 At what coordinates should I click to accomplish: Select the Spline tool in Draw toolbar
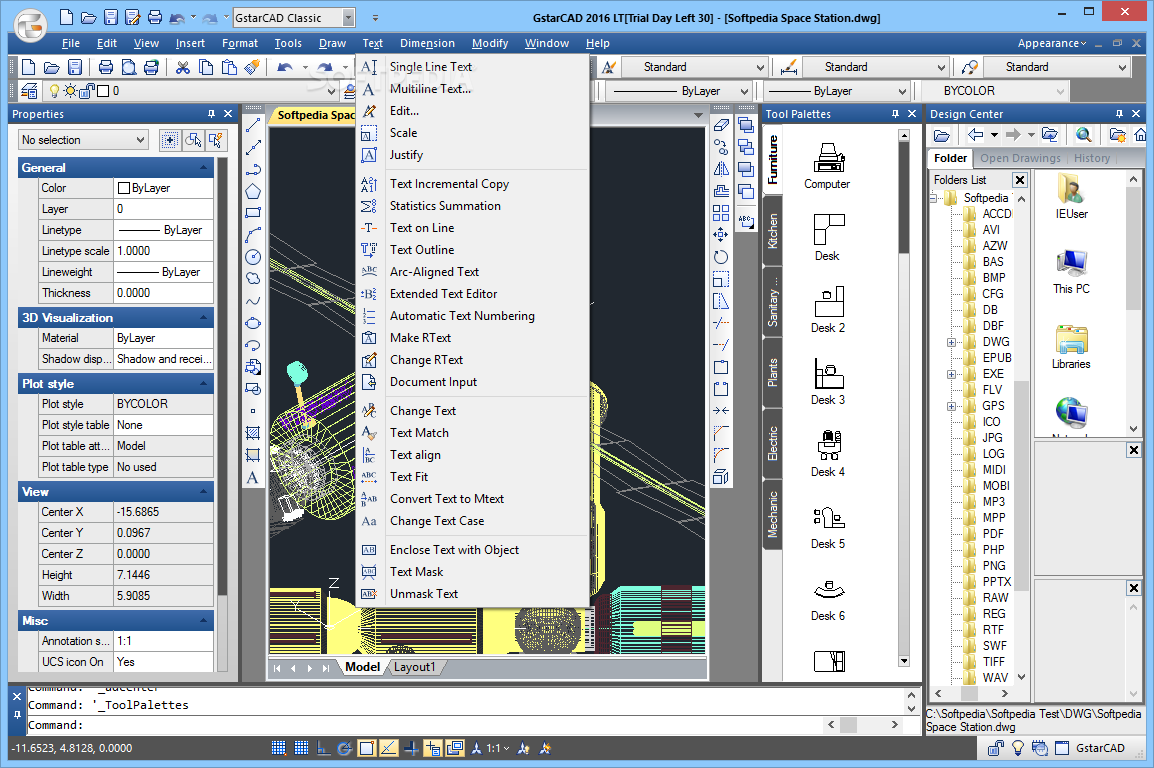[x=252, y=301]
